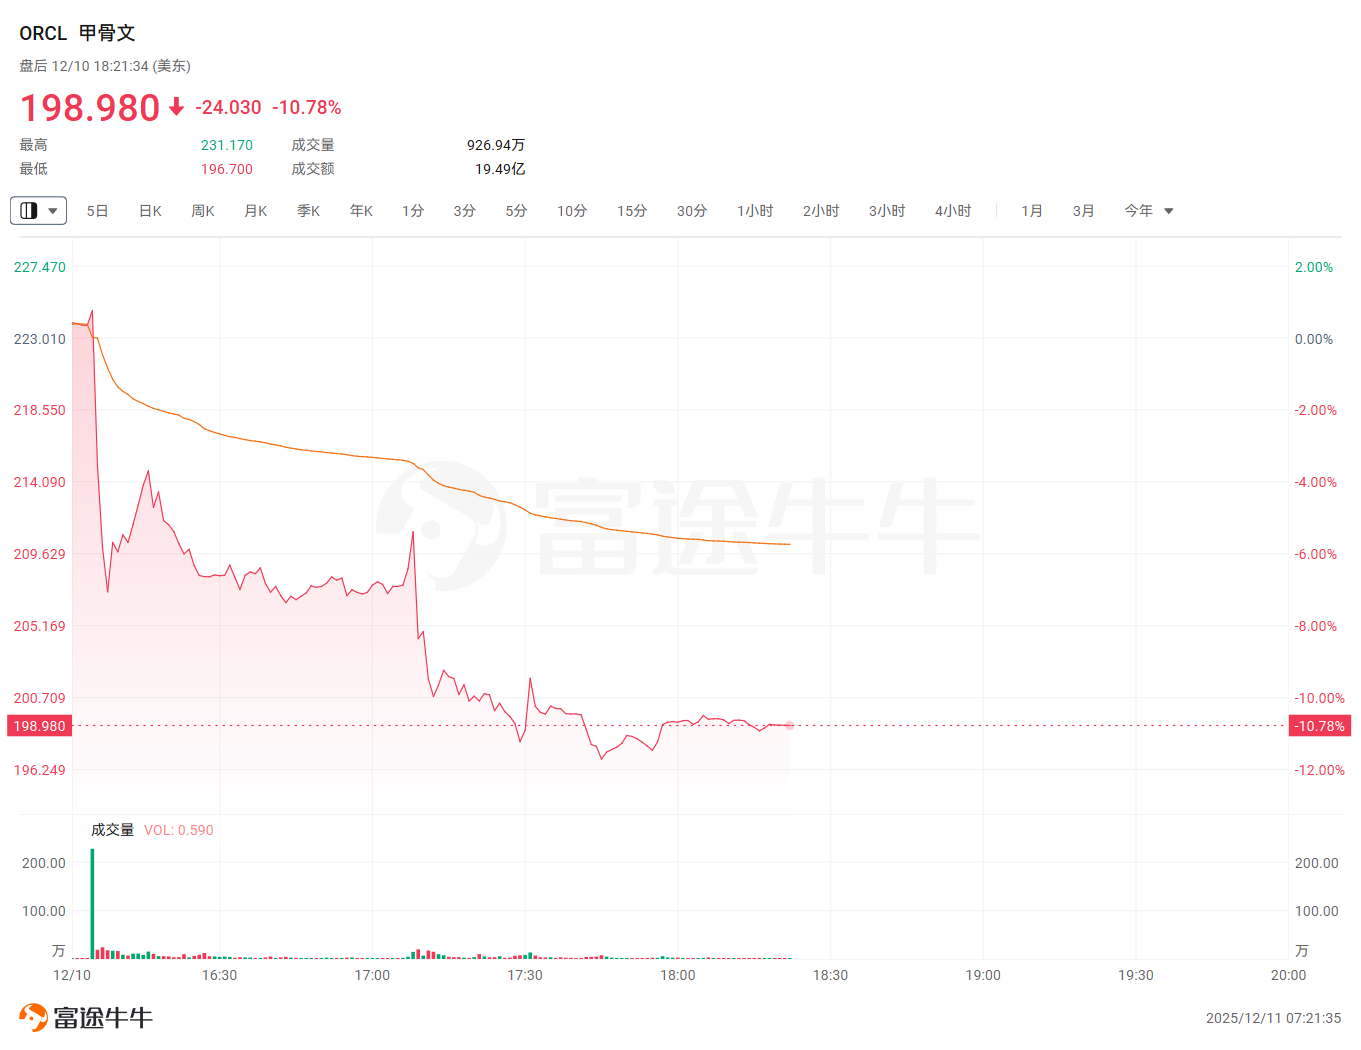Show the 1月 time range
The height and width of the screenshot is (1050, 1361).
click(1032, 211)
